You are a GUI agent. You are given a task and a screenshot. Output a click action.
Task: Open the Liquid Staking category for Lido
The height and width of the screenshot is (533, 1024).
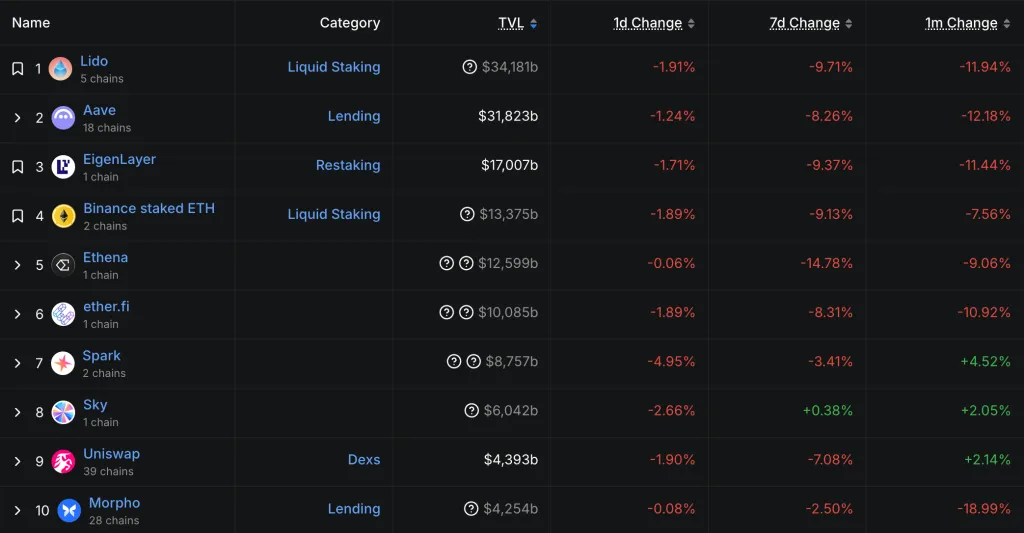[x=334, y=67]
